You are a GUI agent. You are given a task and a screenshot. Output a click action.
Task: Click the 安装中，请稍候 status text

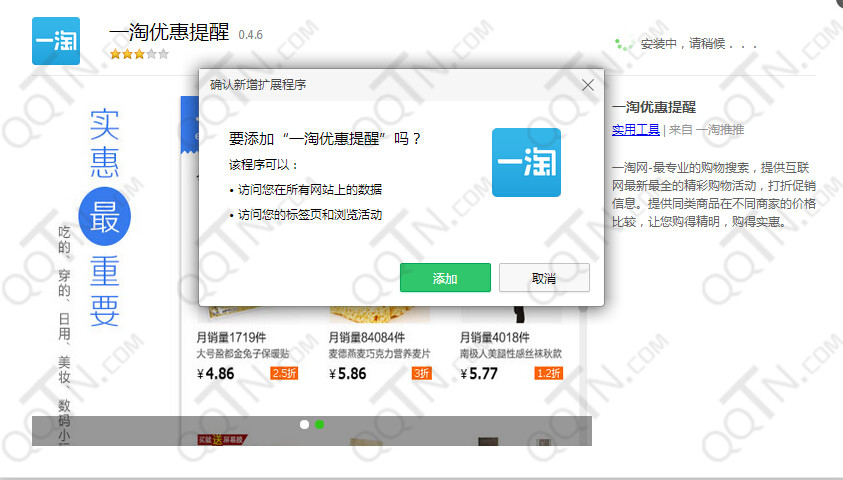tap(699, 44)
